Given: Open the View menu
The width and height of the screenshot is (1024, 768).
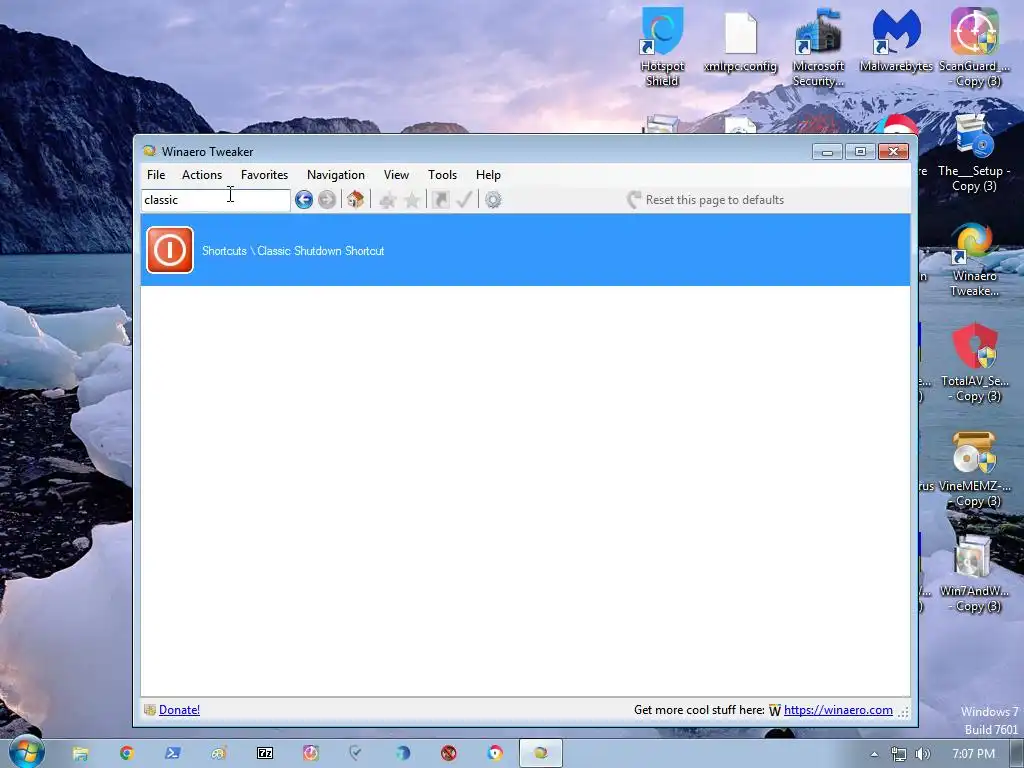Looking at the screenshot, I should pos(396,174).
